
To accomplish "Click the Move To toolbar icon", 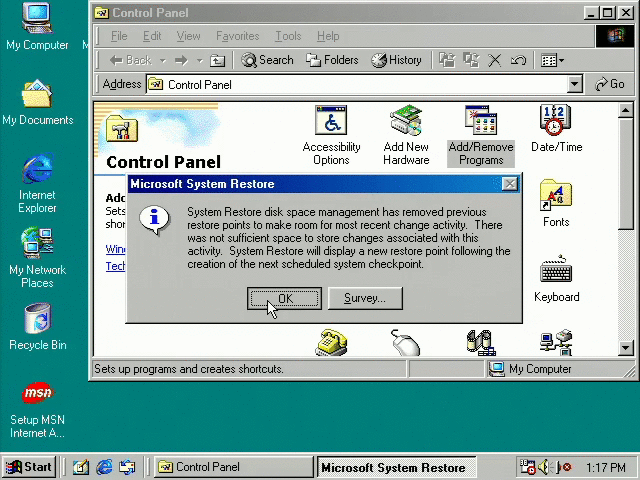I will [447, 60].
